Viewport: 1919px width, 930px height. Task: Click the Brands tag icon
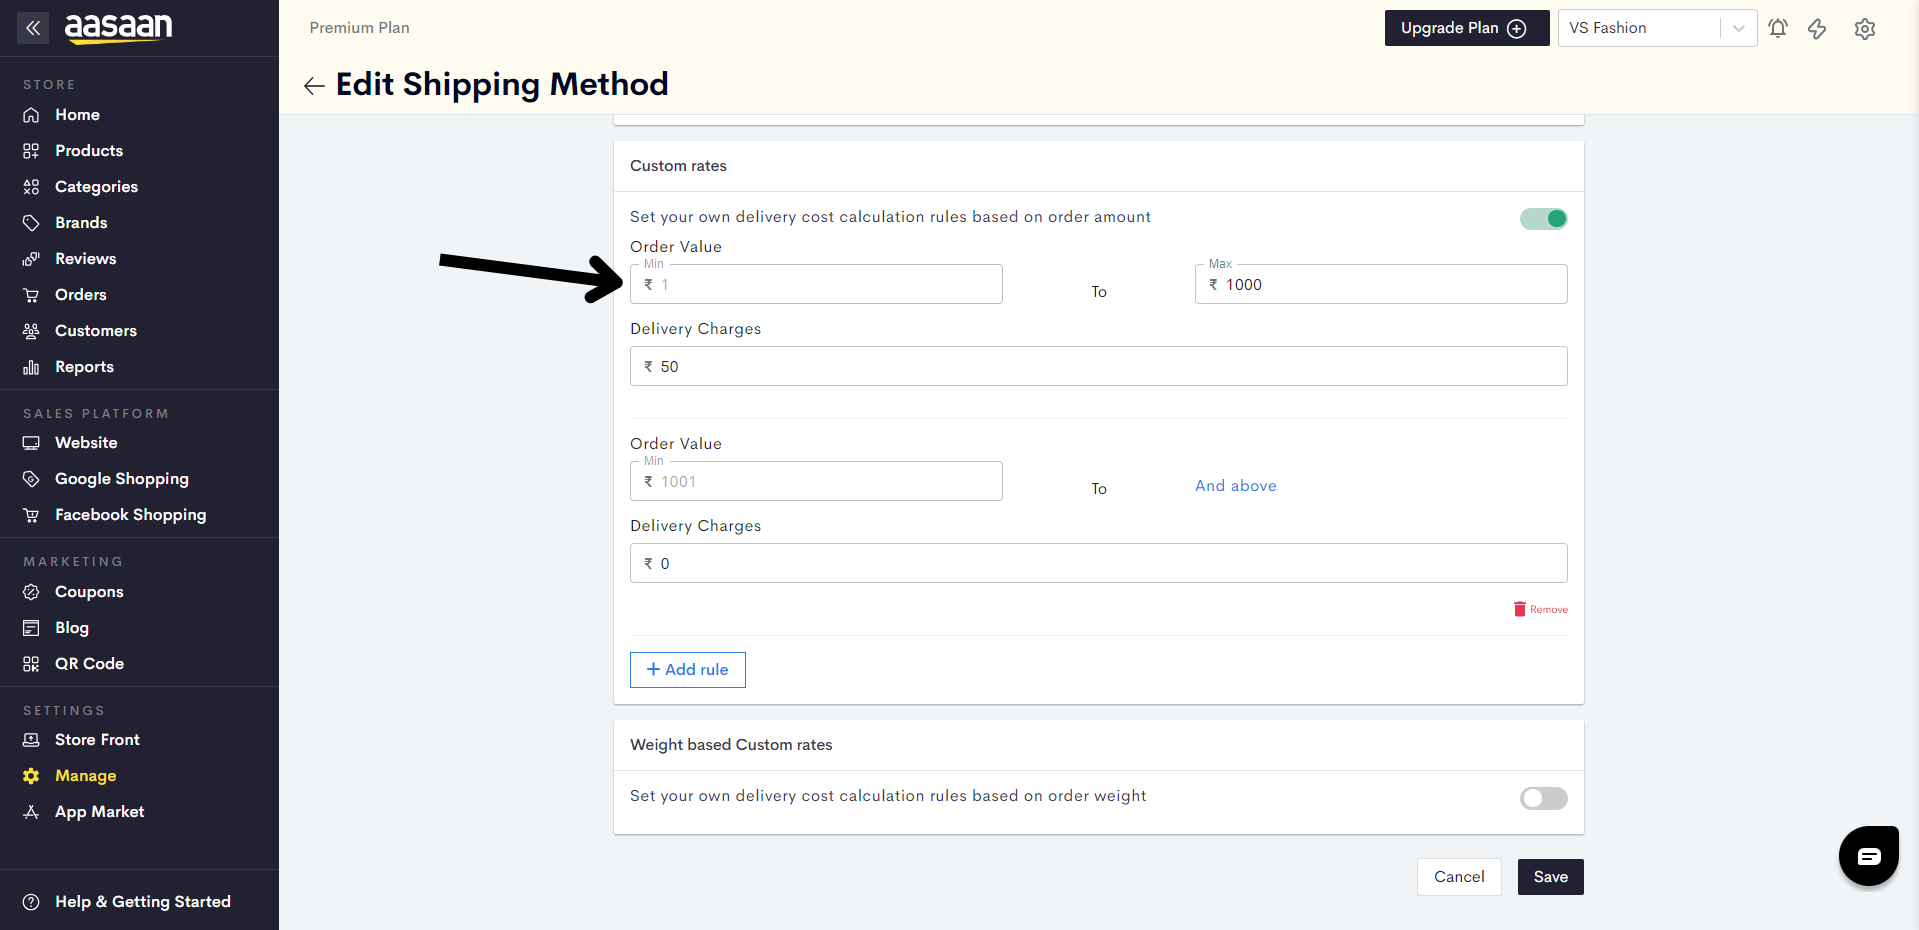click(x=31, y=223)
